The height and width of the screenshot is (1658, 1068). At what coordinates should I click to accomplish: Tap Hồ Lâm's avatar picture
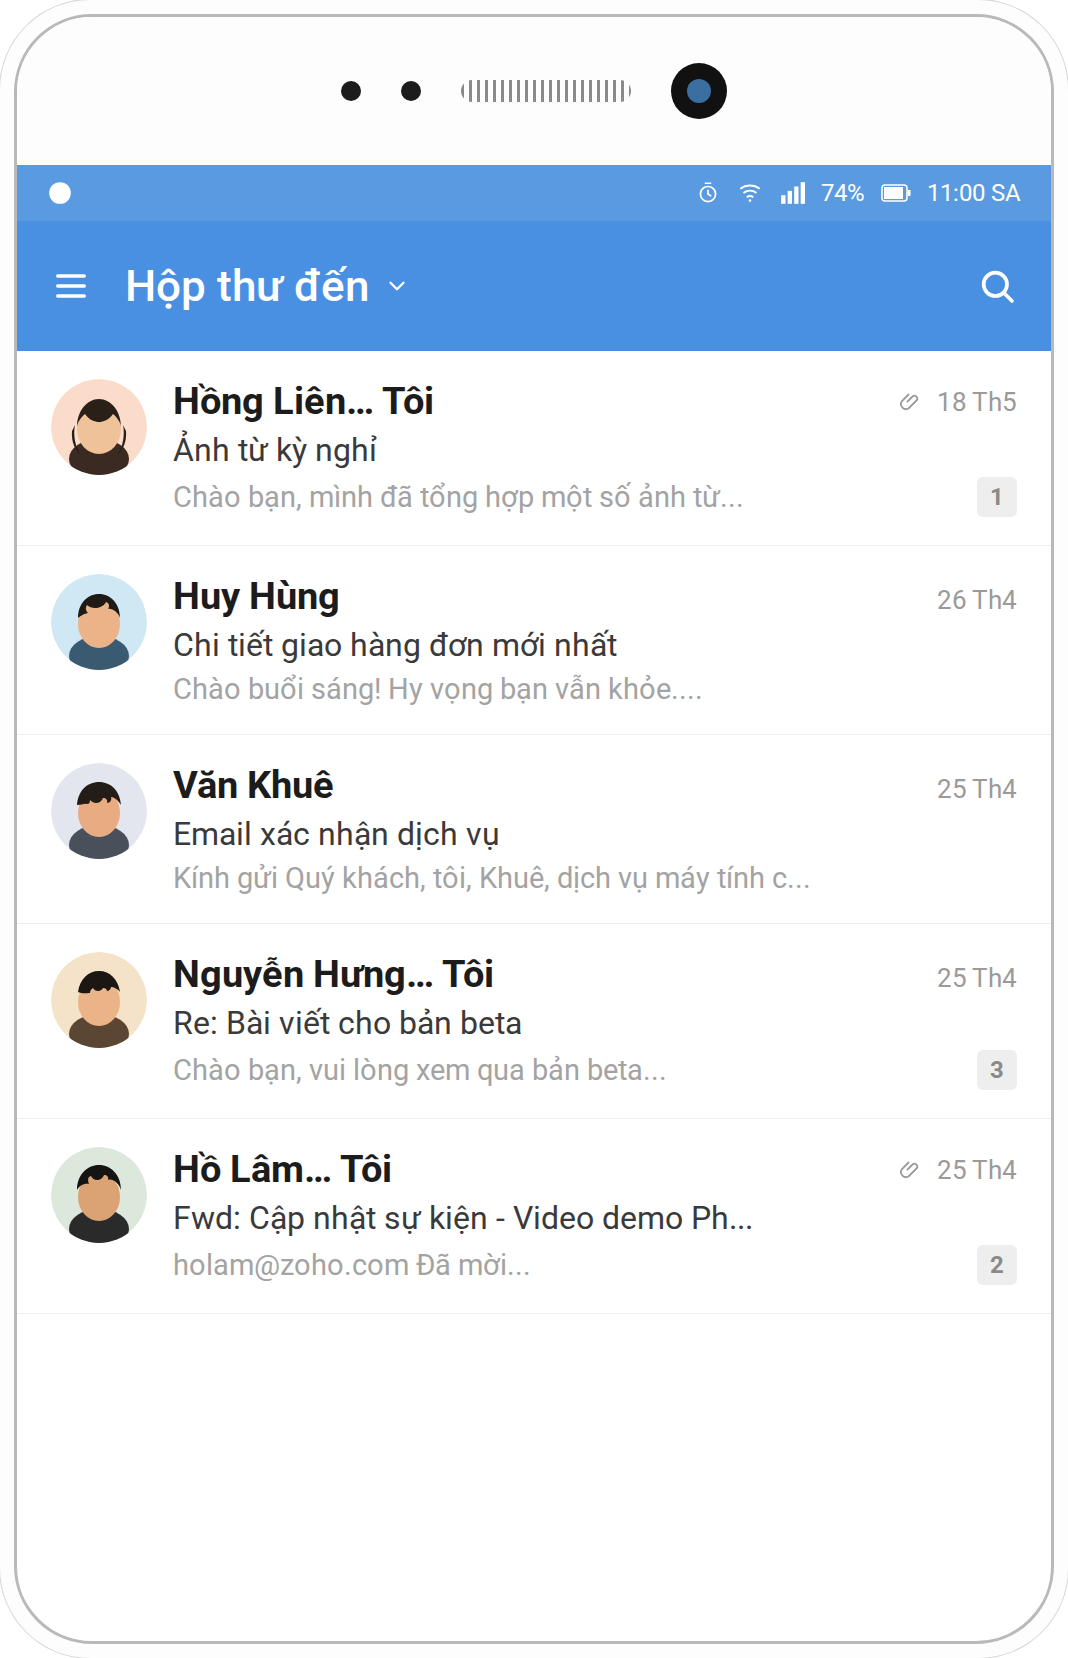99,1195
